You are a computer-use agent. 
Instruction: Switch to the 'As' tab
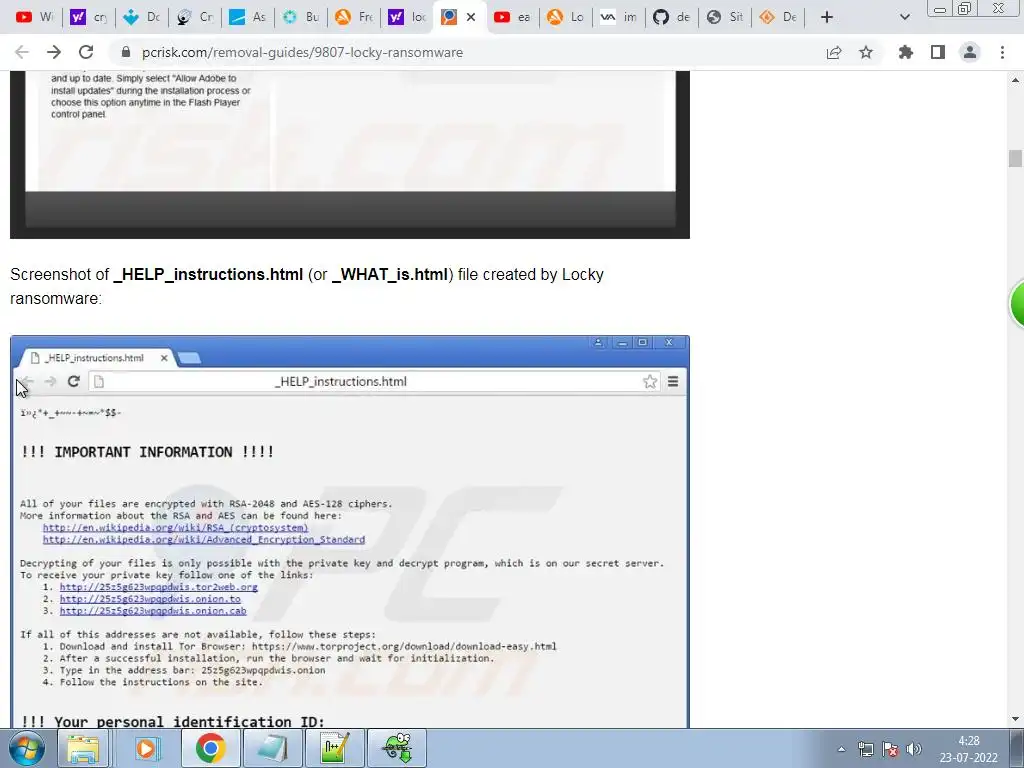point(248,17)
